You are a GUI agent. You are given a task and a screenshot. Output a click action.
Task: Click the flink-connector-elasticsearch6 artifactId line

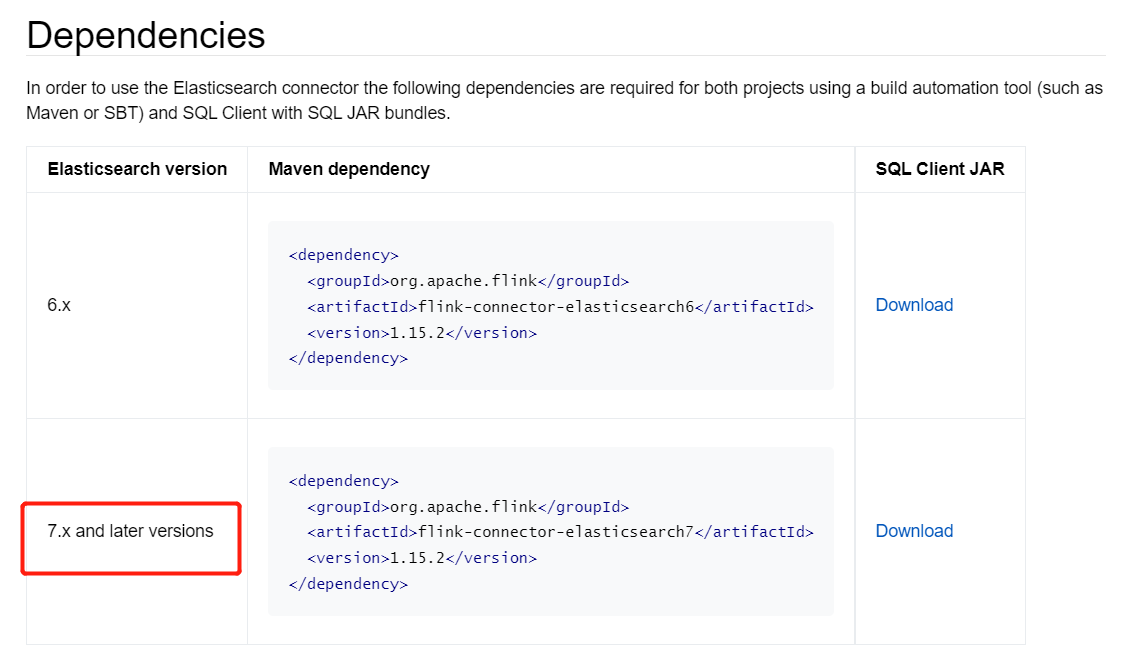point(560,307)
